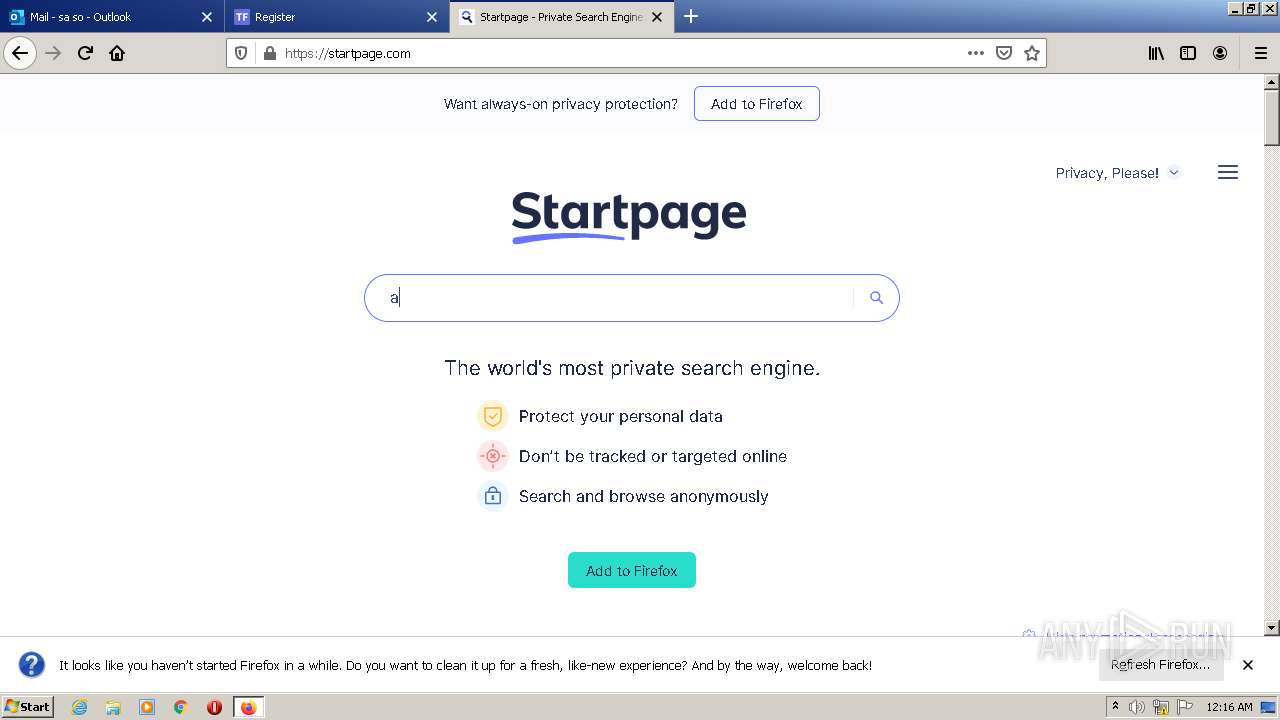Click the teal Add to Firefox button

(x=632, y=570)
